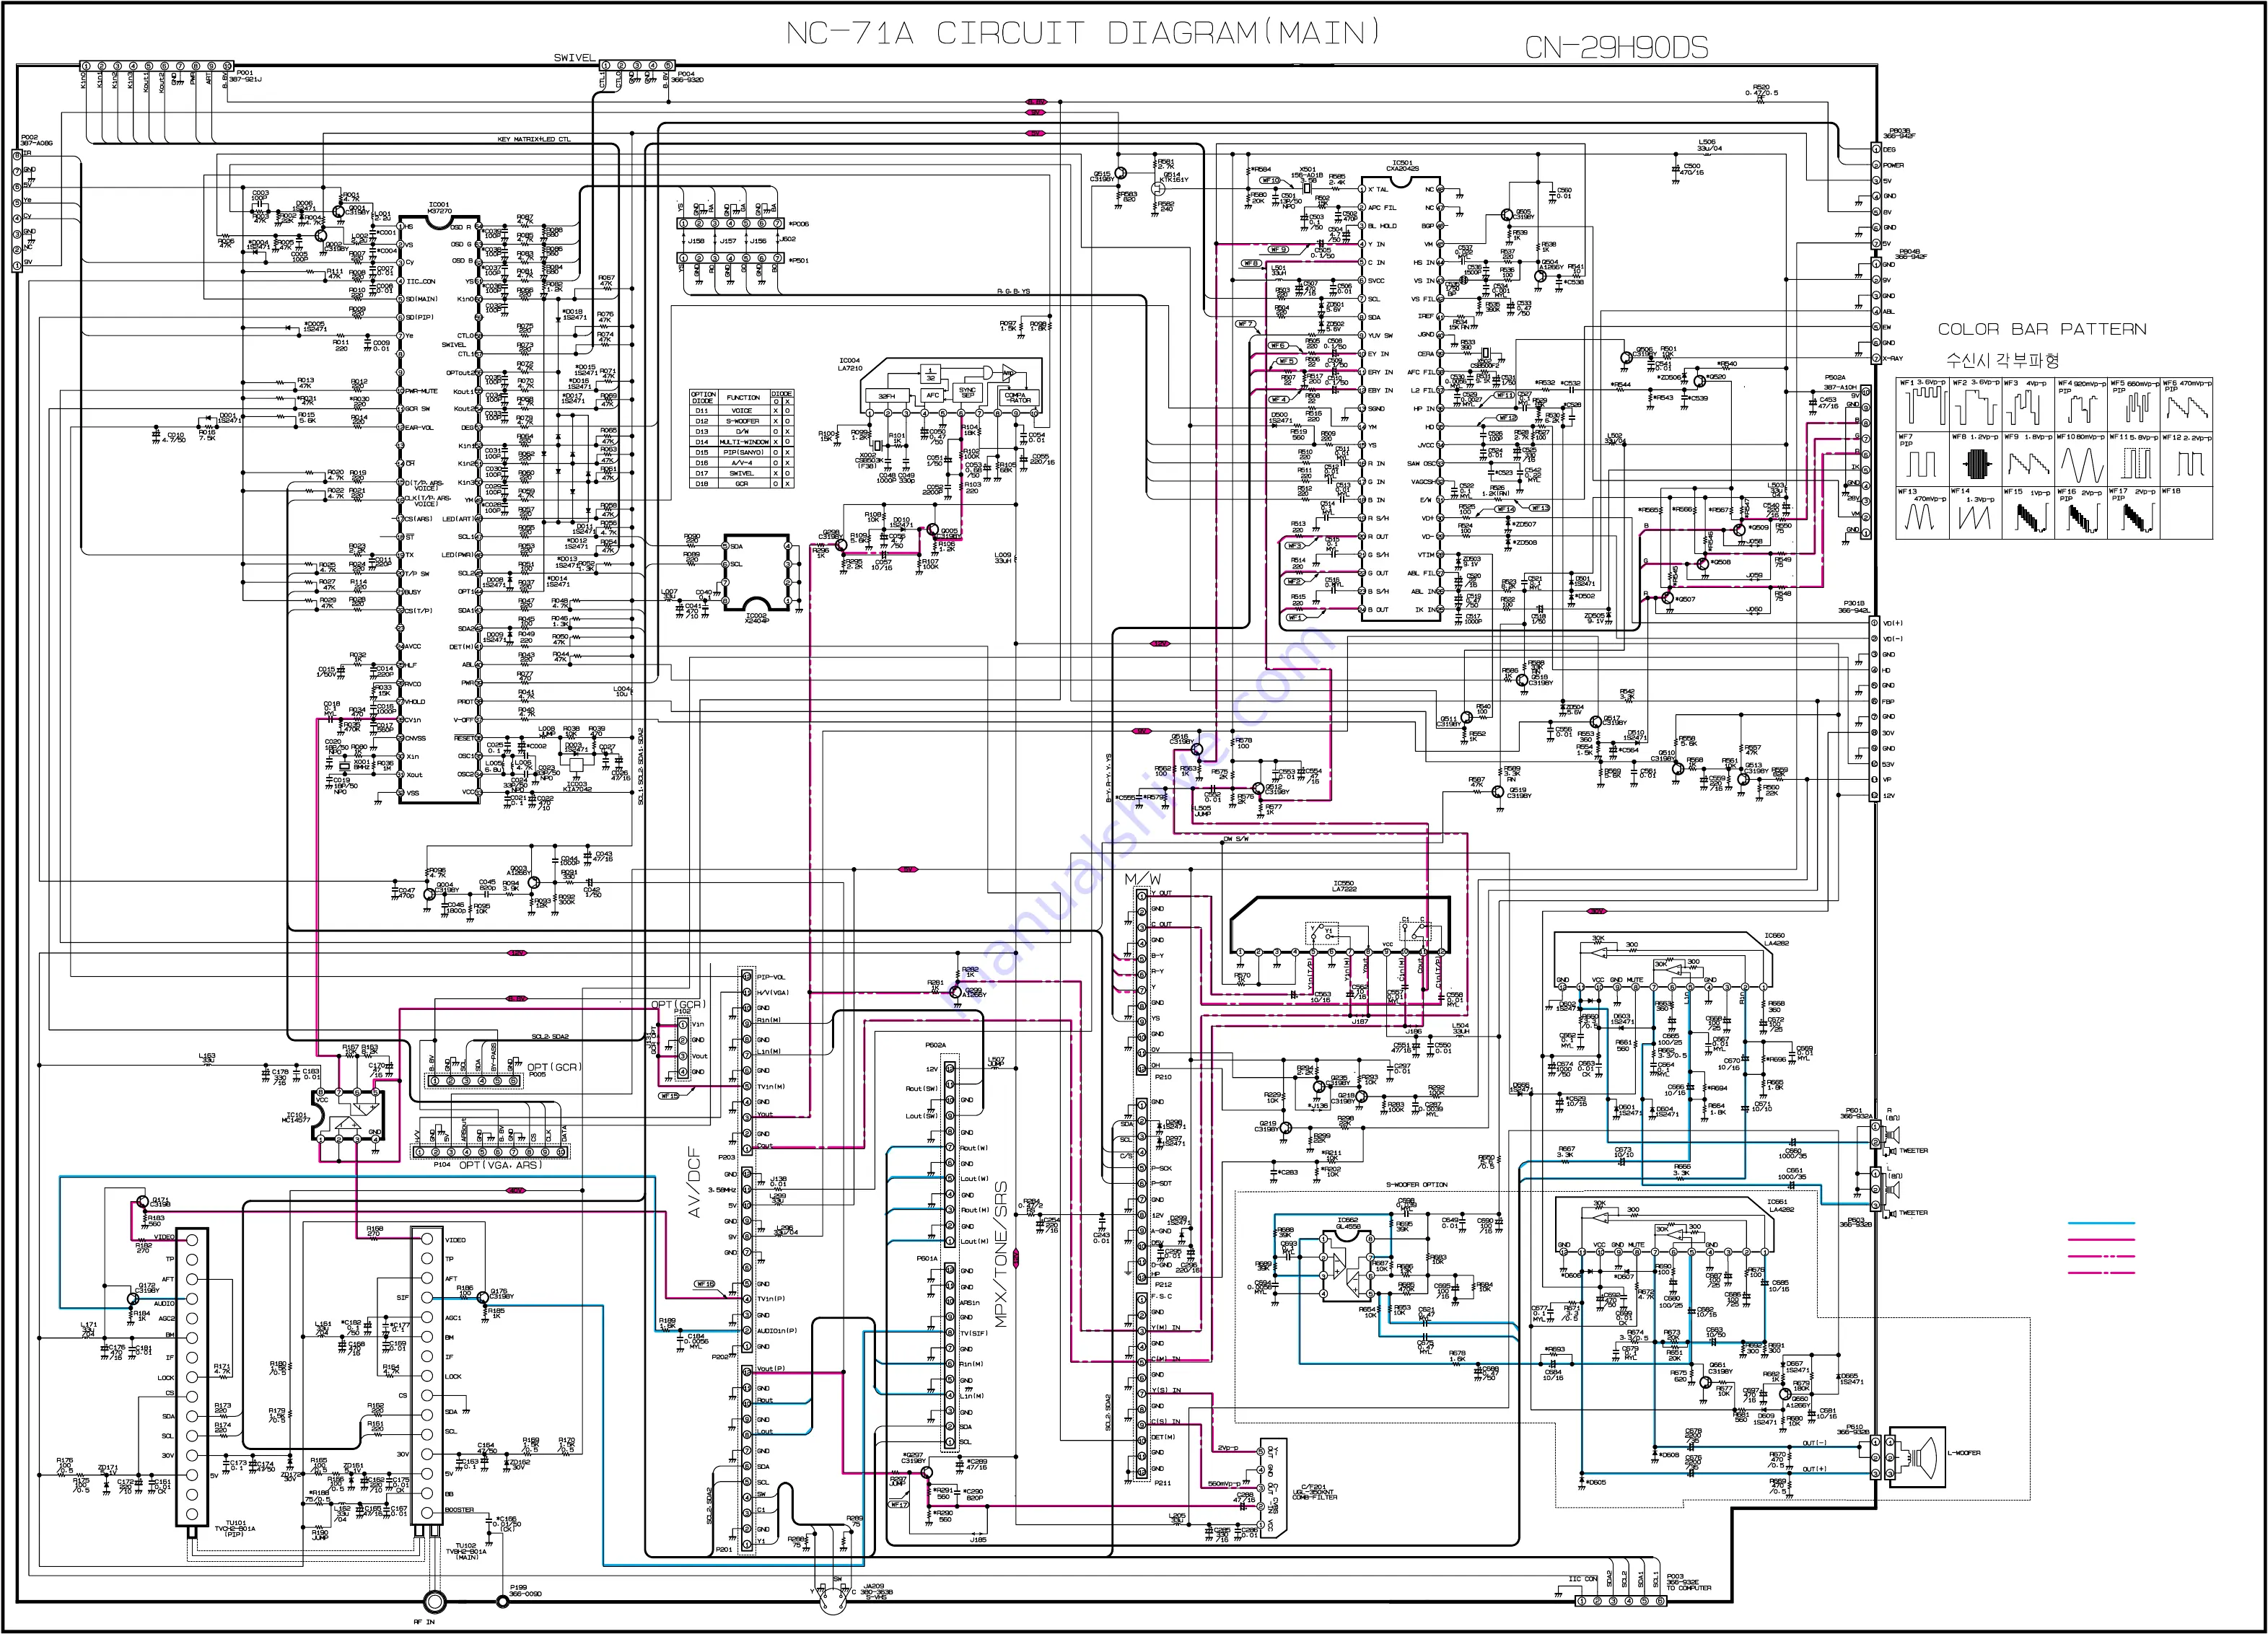
Task: Click the VOICE row in option diode table
Action: pyautogui.click(x=742, y=410)
